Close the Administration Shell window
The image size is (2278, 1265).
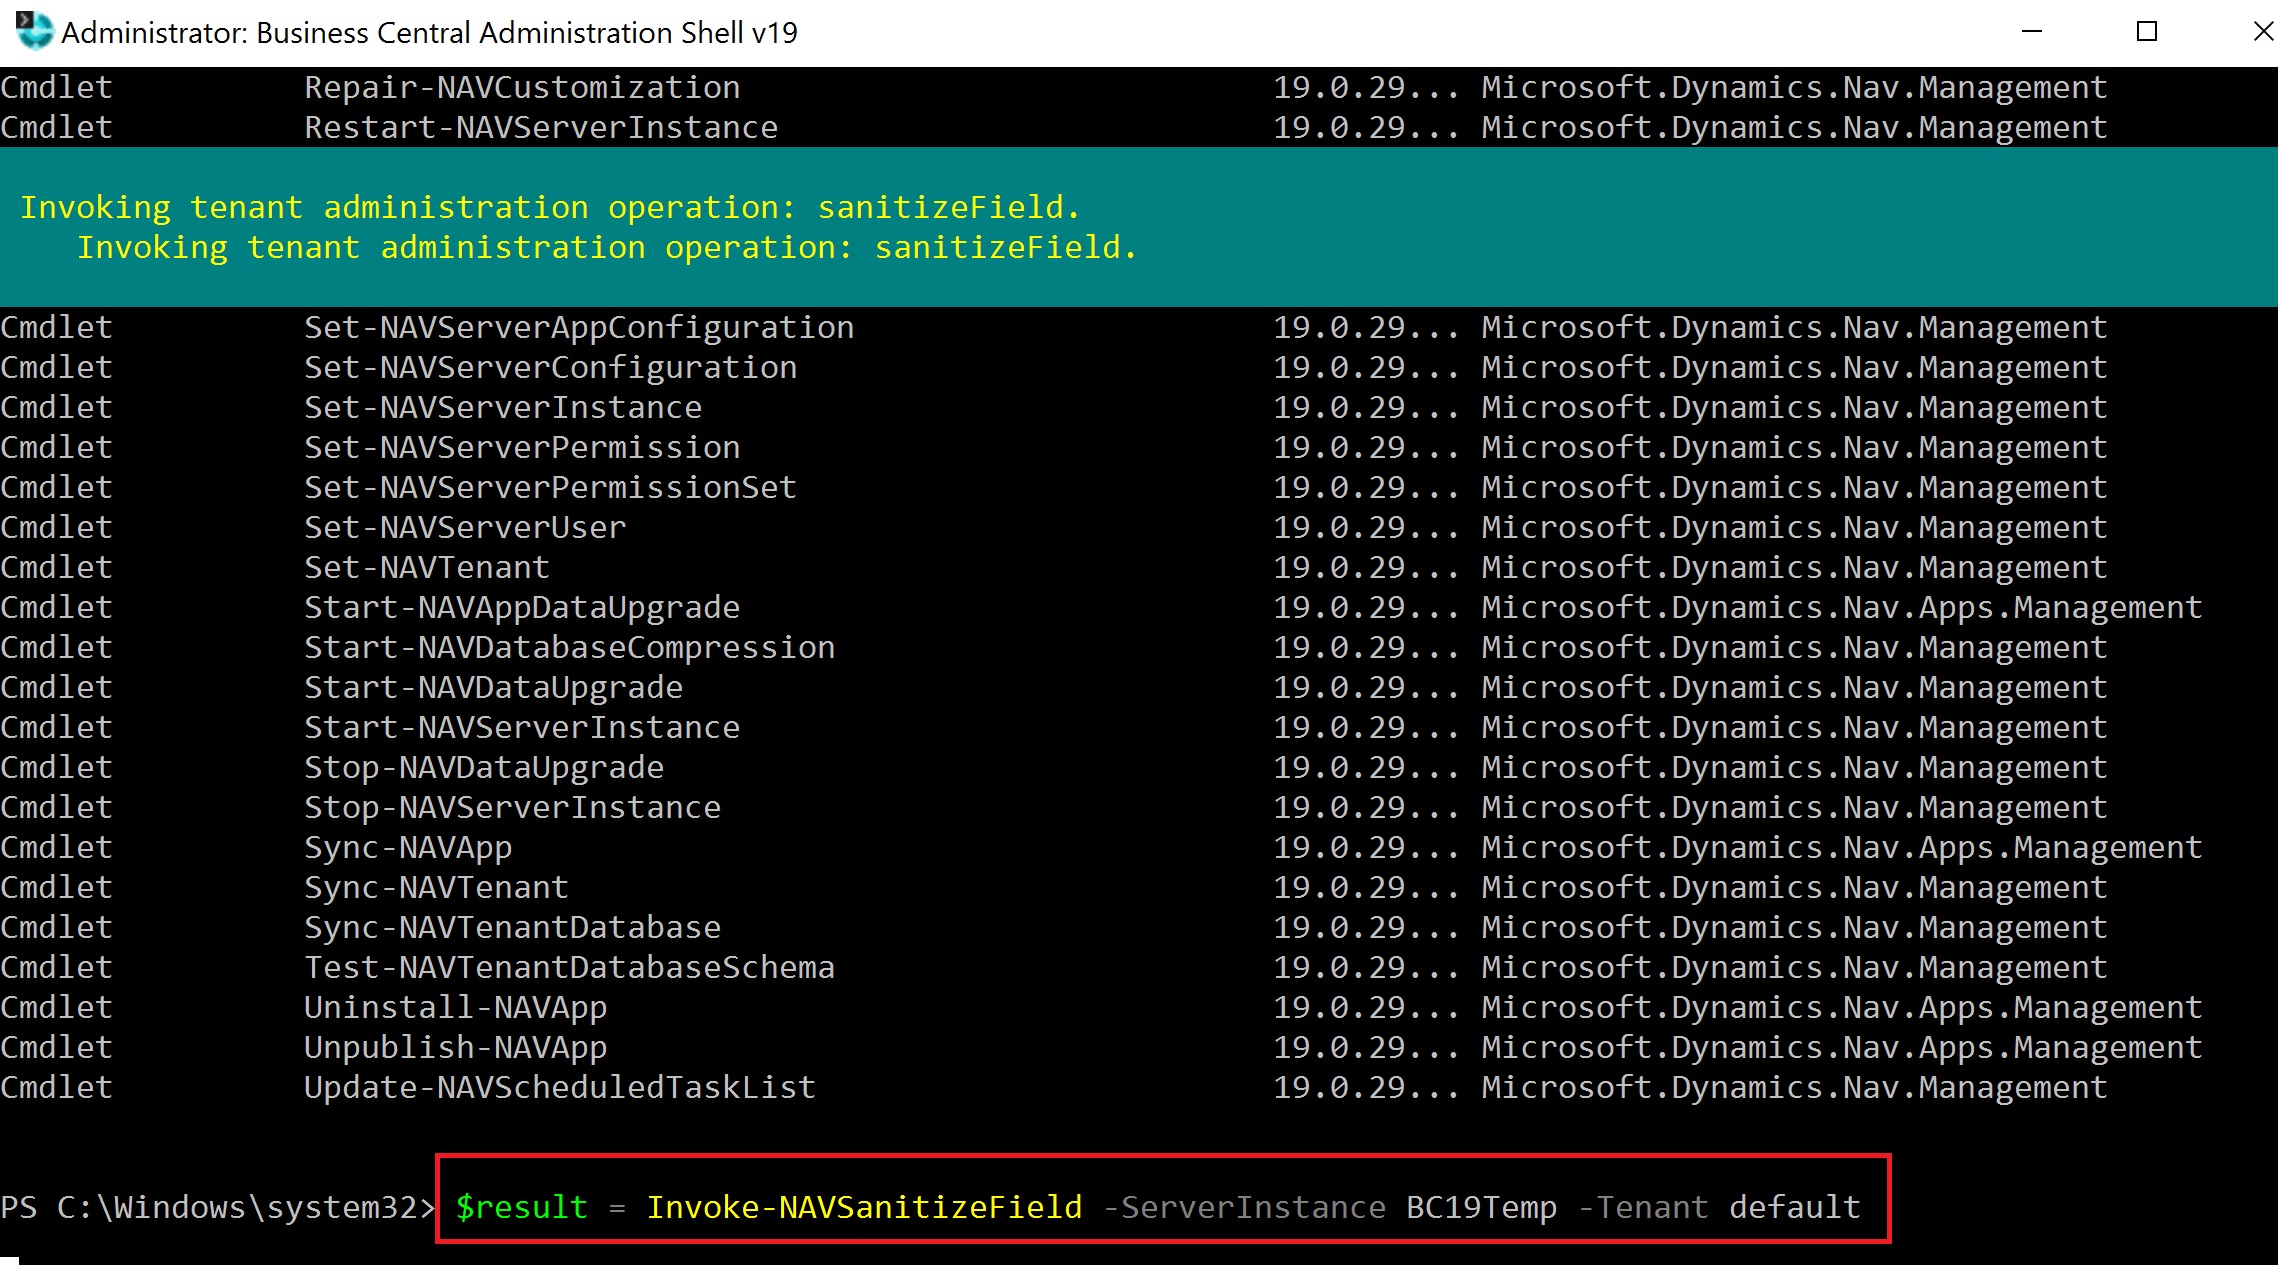pyautogui.click(x=2263, y=31)
